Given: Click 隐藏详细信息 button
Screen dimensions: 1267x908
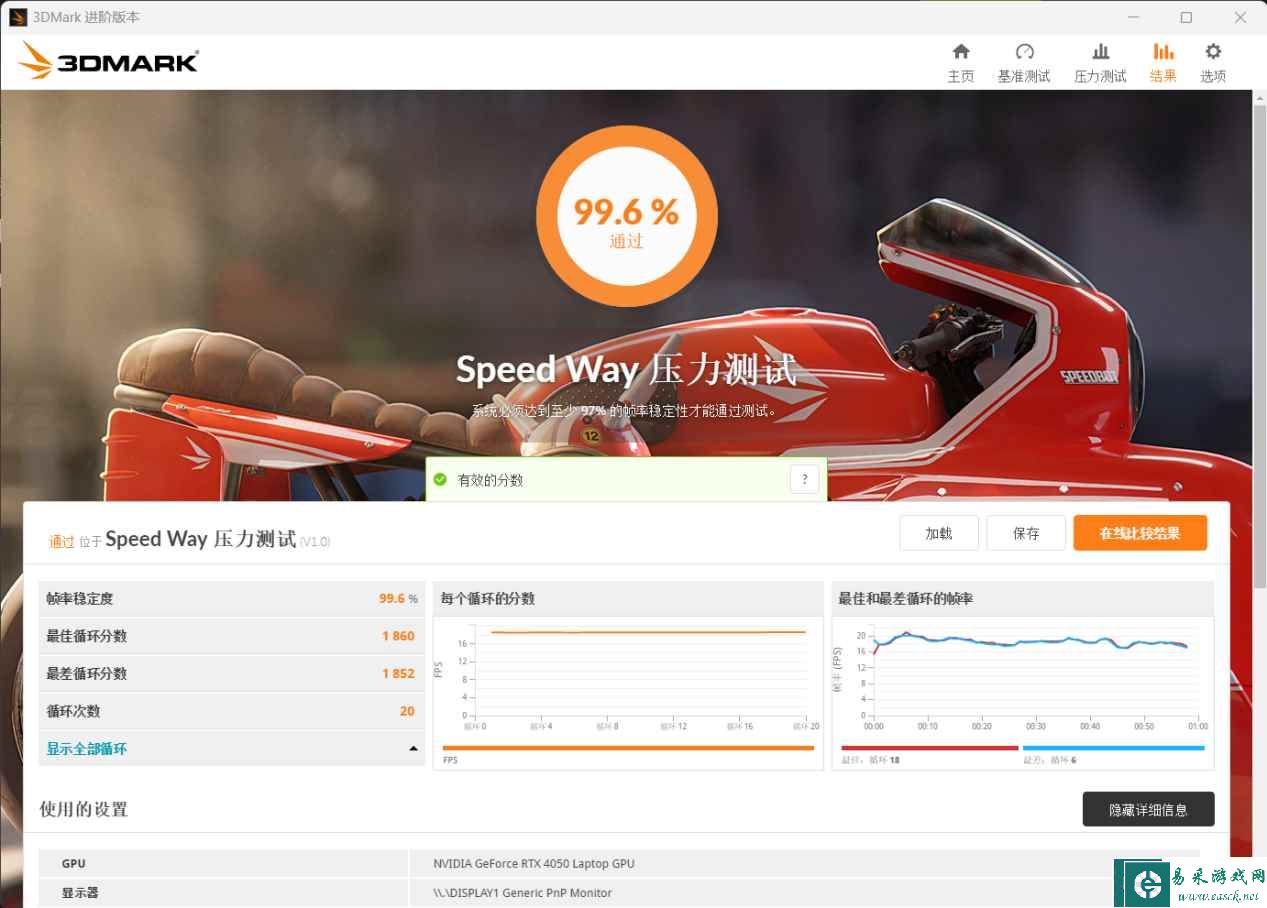Looking at the screenshot, I should (x=1148, y=810).
